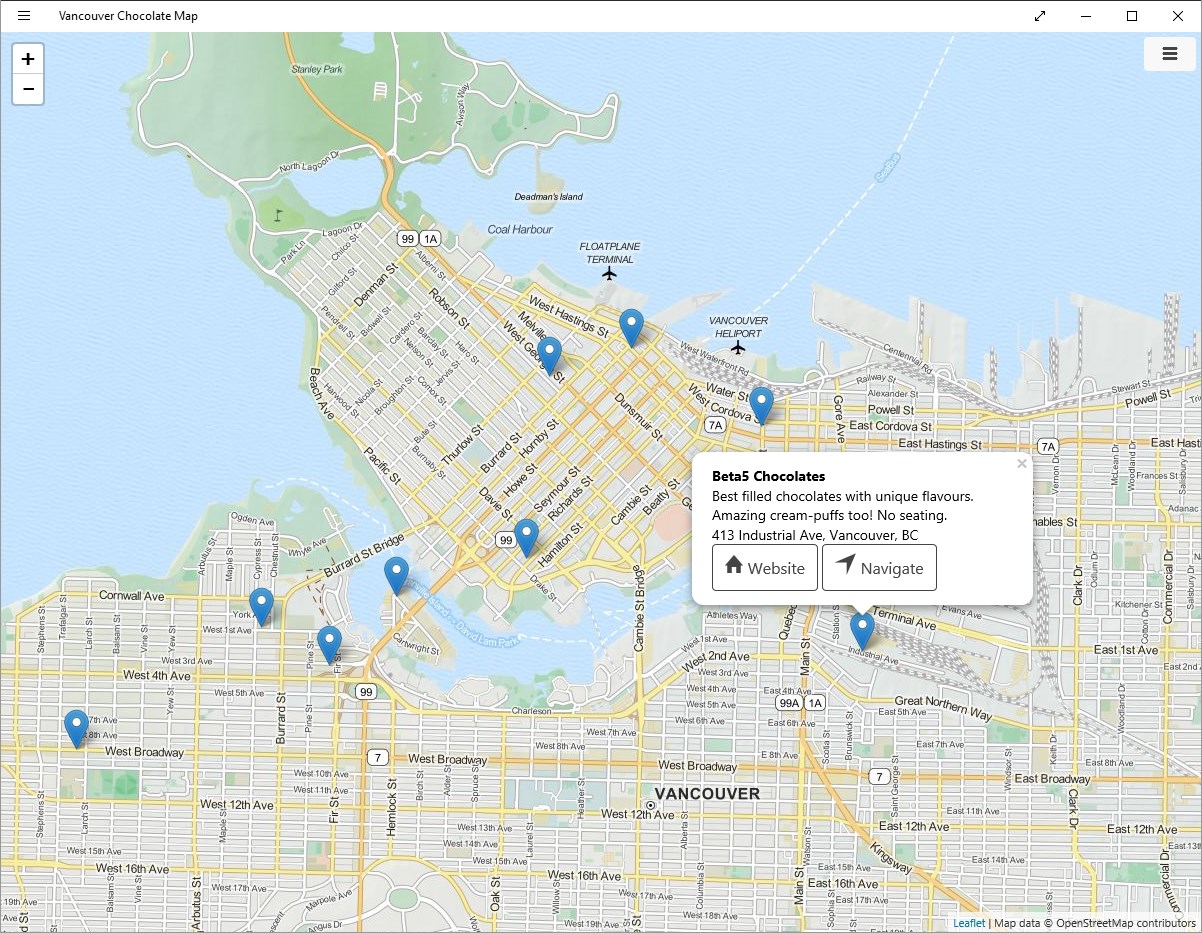Maximize the application window

[x=1132, y=16]
